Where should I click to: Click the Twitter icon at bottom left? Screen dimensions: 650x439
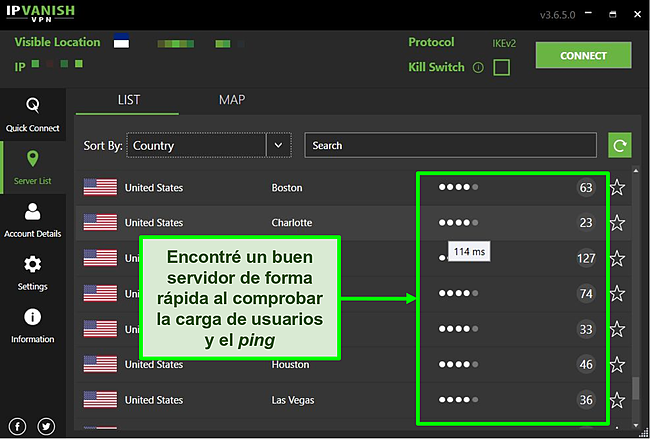[46, 426]
